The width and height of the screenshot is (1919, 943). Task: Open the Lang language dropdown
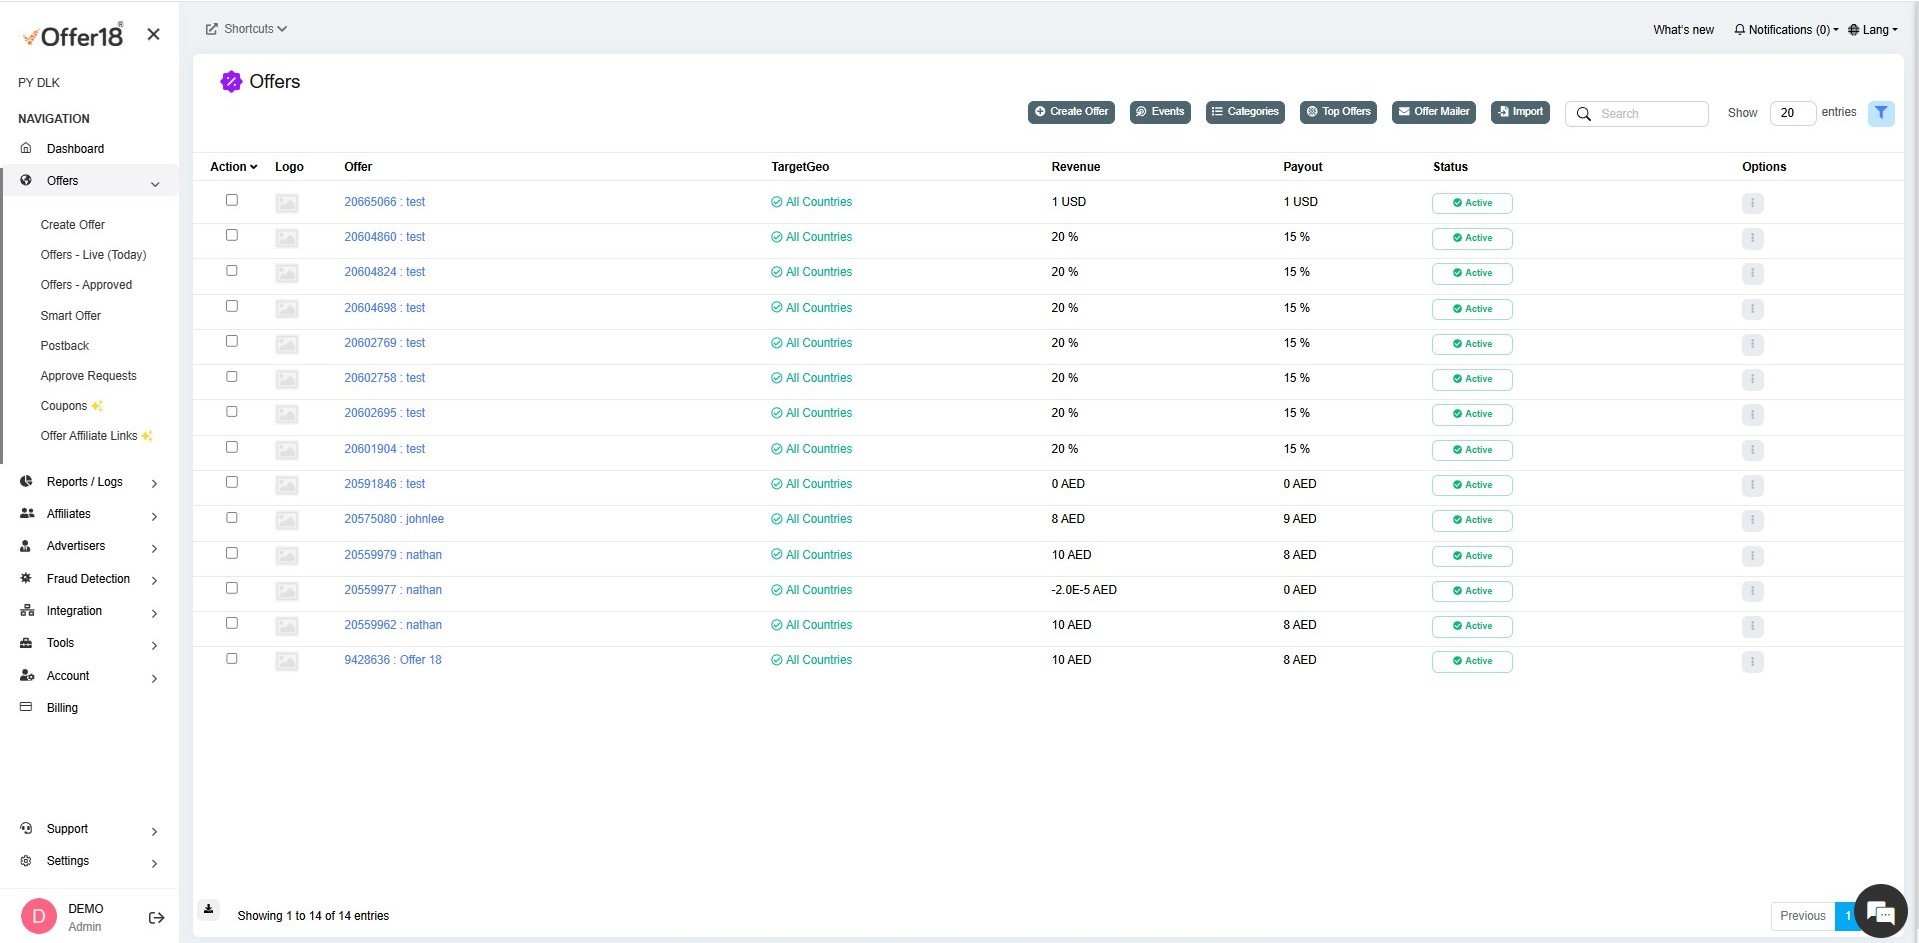tap(1873, 30)
